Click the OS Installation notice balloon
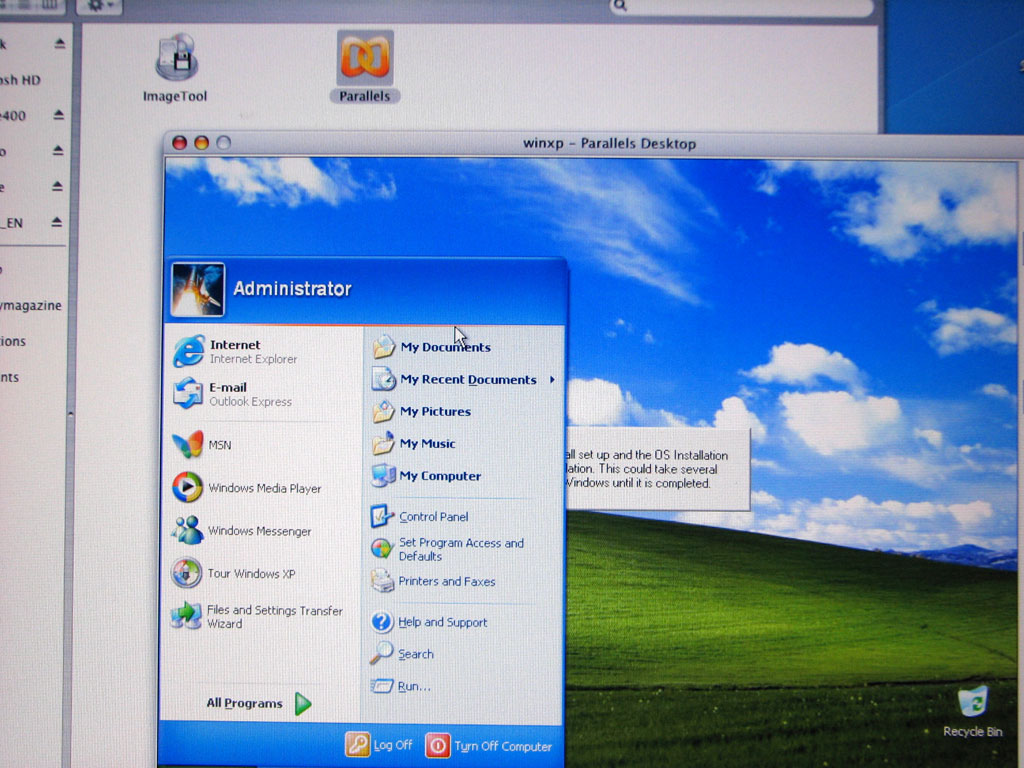This screenshot has width=1024, height=768. (x=657, y=469)
